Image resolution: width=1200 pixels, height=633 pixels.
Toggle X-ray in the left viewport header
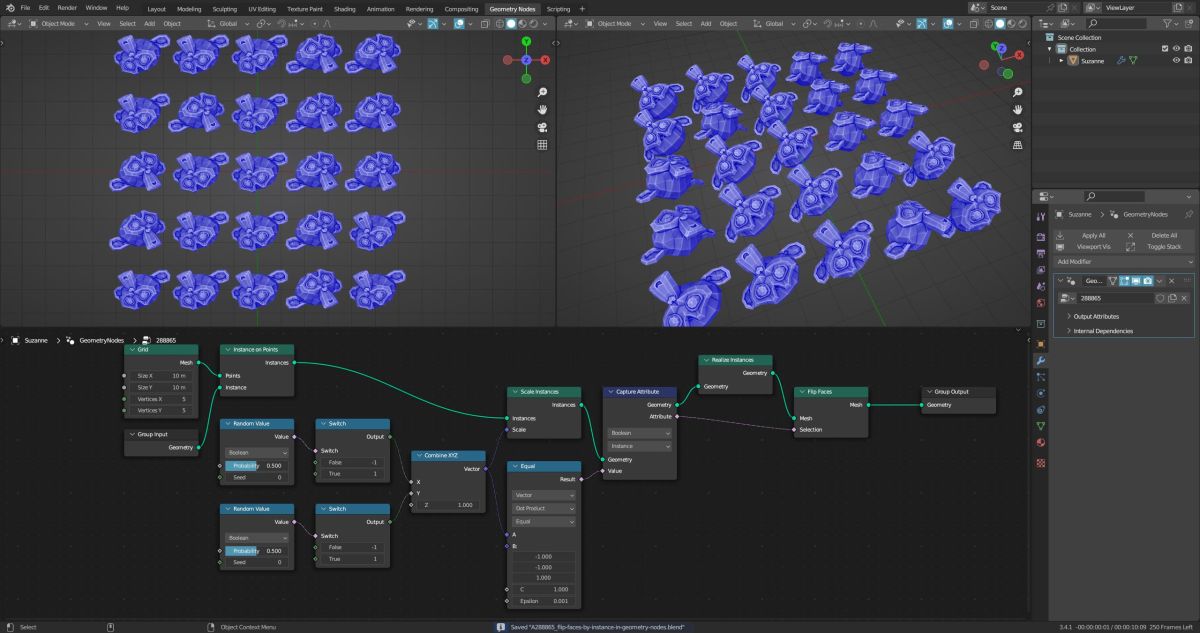[485, 23]
